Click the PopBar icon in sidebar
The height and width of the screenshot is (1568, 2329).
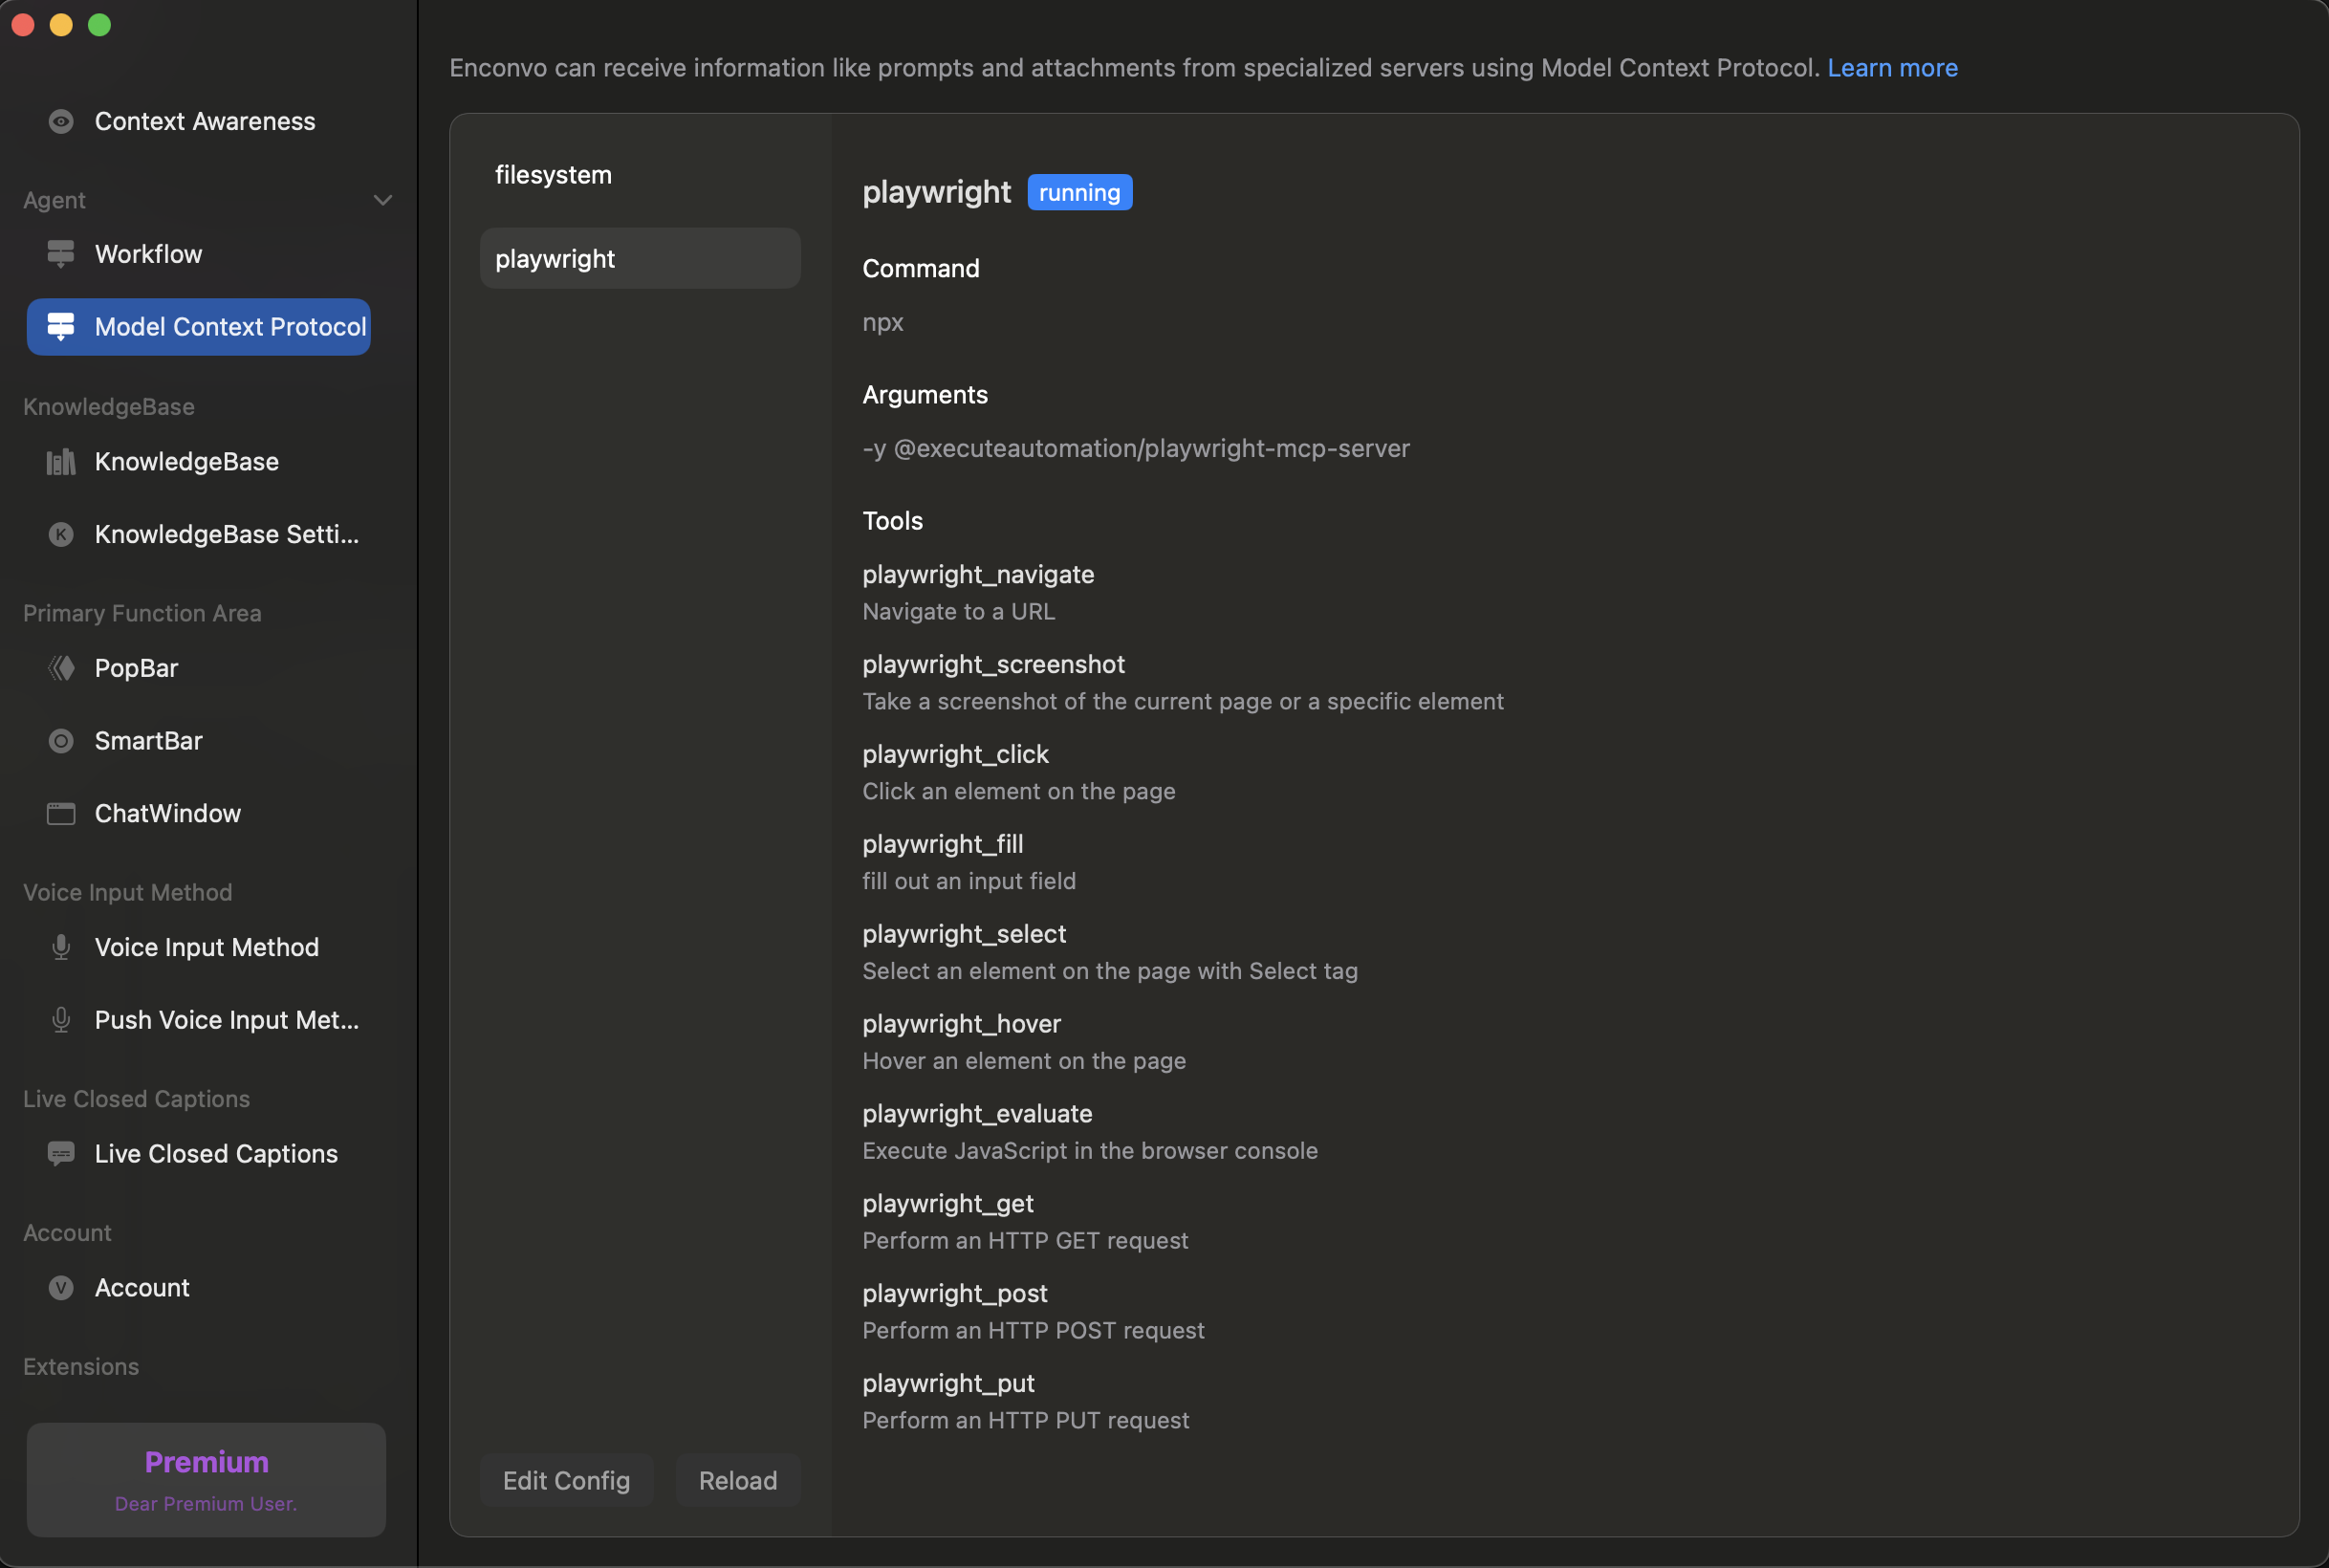tap(61, 668)
